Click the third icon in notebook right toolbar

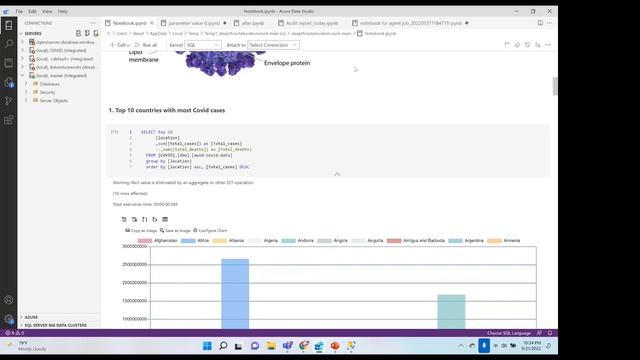pos(527,45)
